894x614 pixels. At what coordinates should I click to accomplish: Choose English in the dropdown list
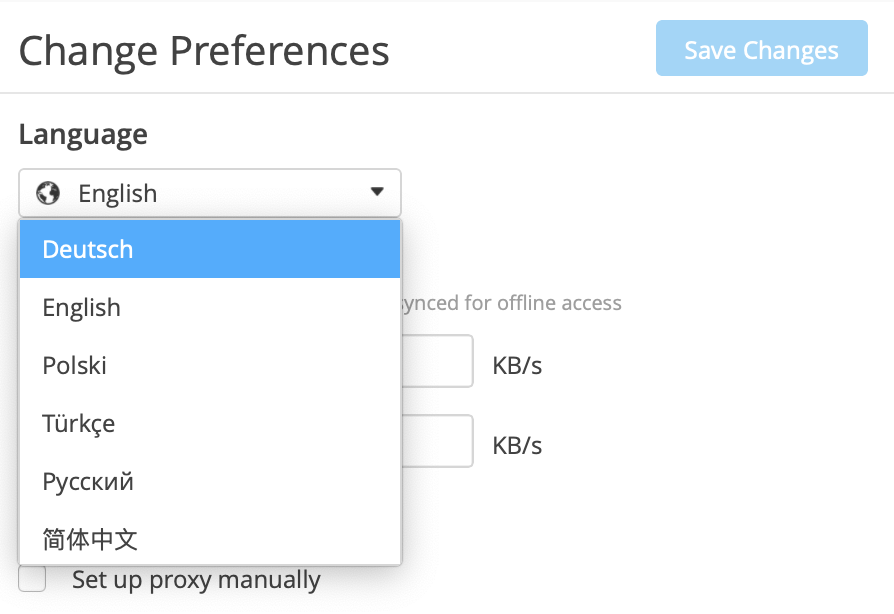pyautogui.click(x=210, y=307)
